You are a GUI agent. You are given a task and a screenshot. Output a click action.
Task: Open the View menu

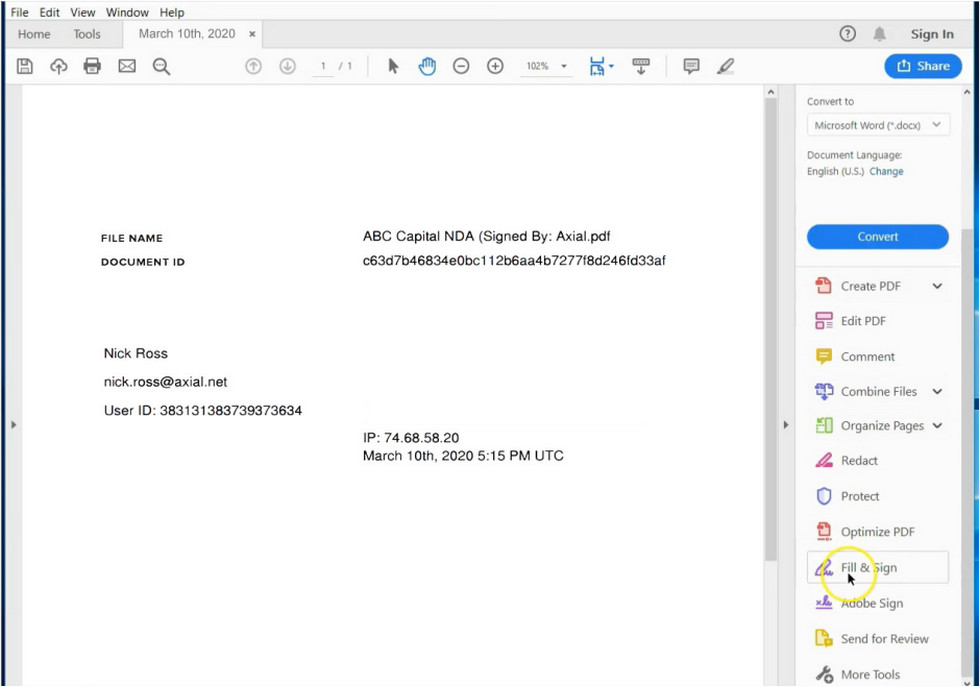(x=82, y=12)
